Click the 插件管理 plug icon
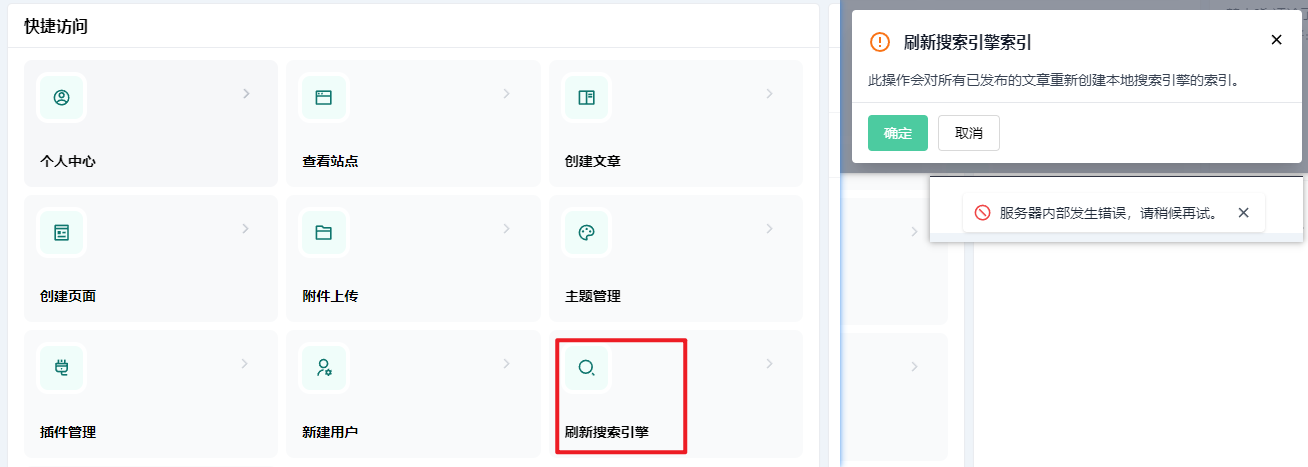 (x=61, y=367)
